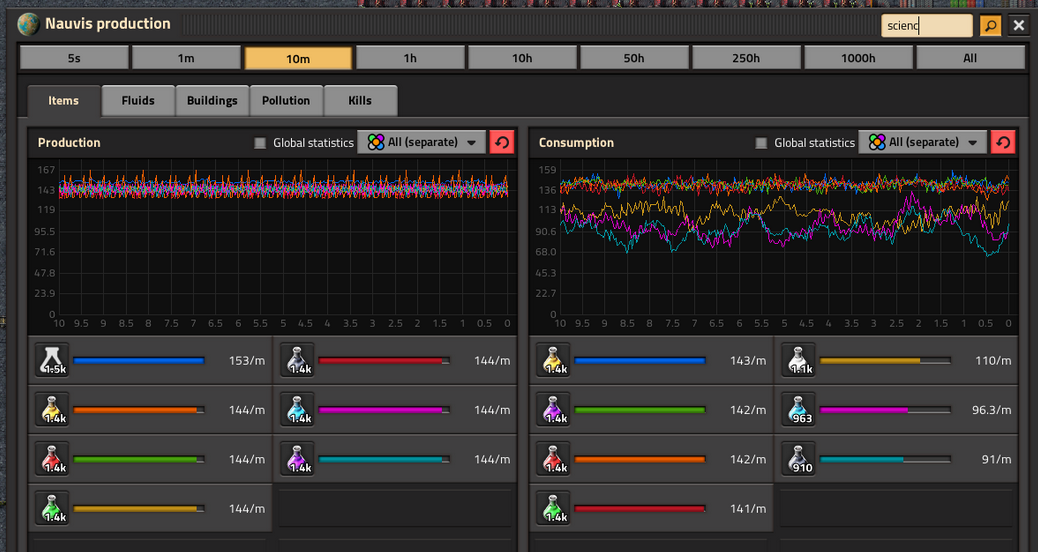Screen dimensions: 1038x552
Task: Select the 10m time range
Action: [298, 58]
